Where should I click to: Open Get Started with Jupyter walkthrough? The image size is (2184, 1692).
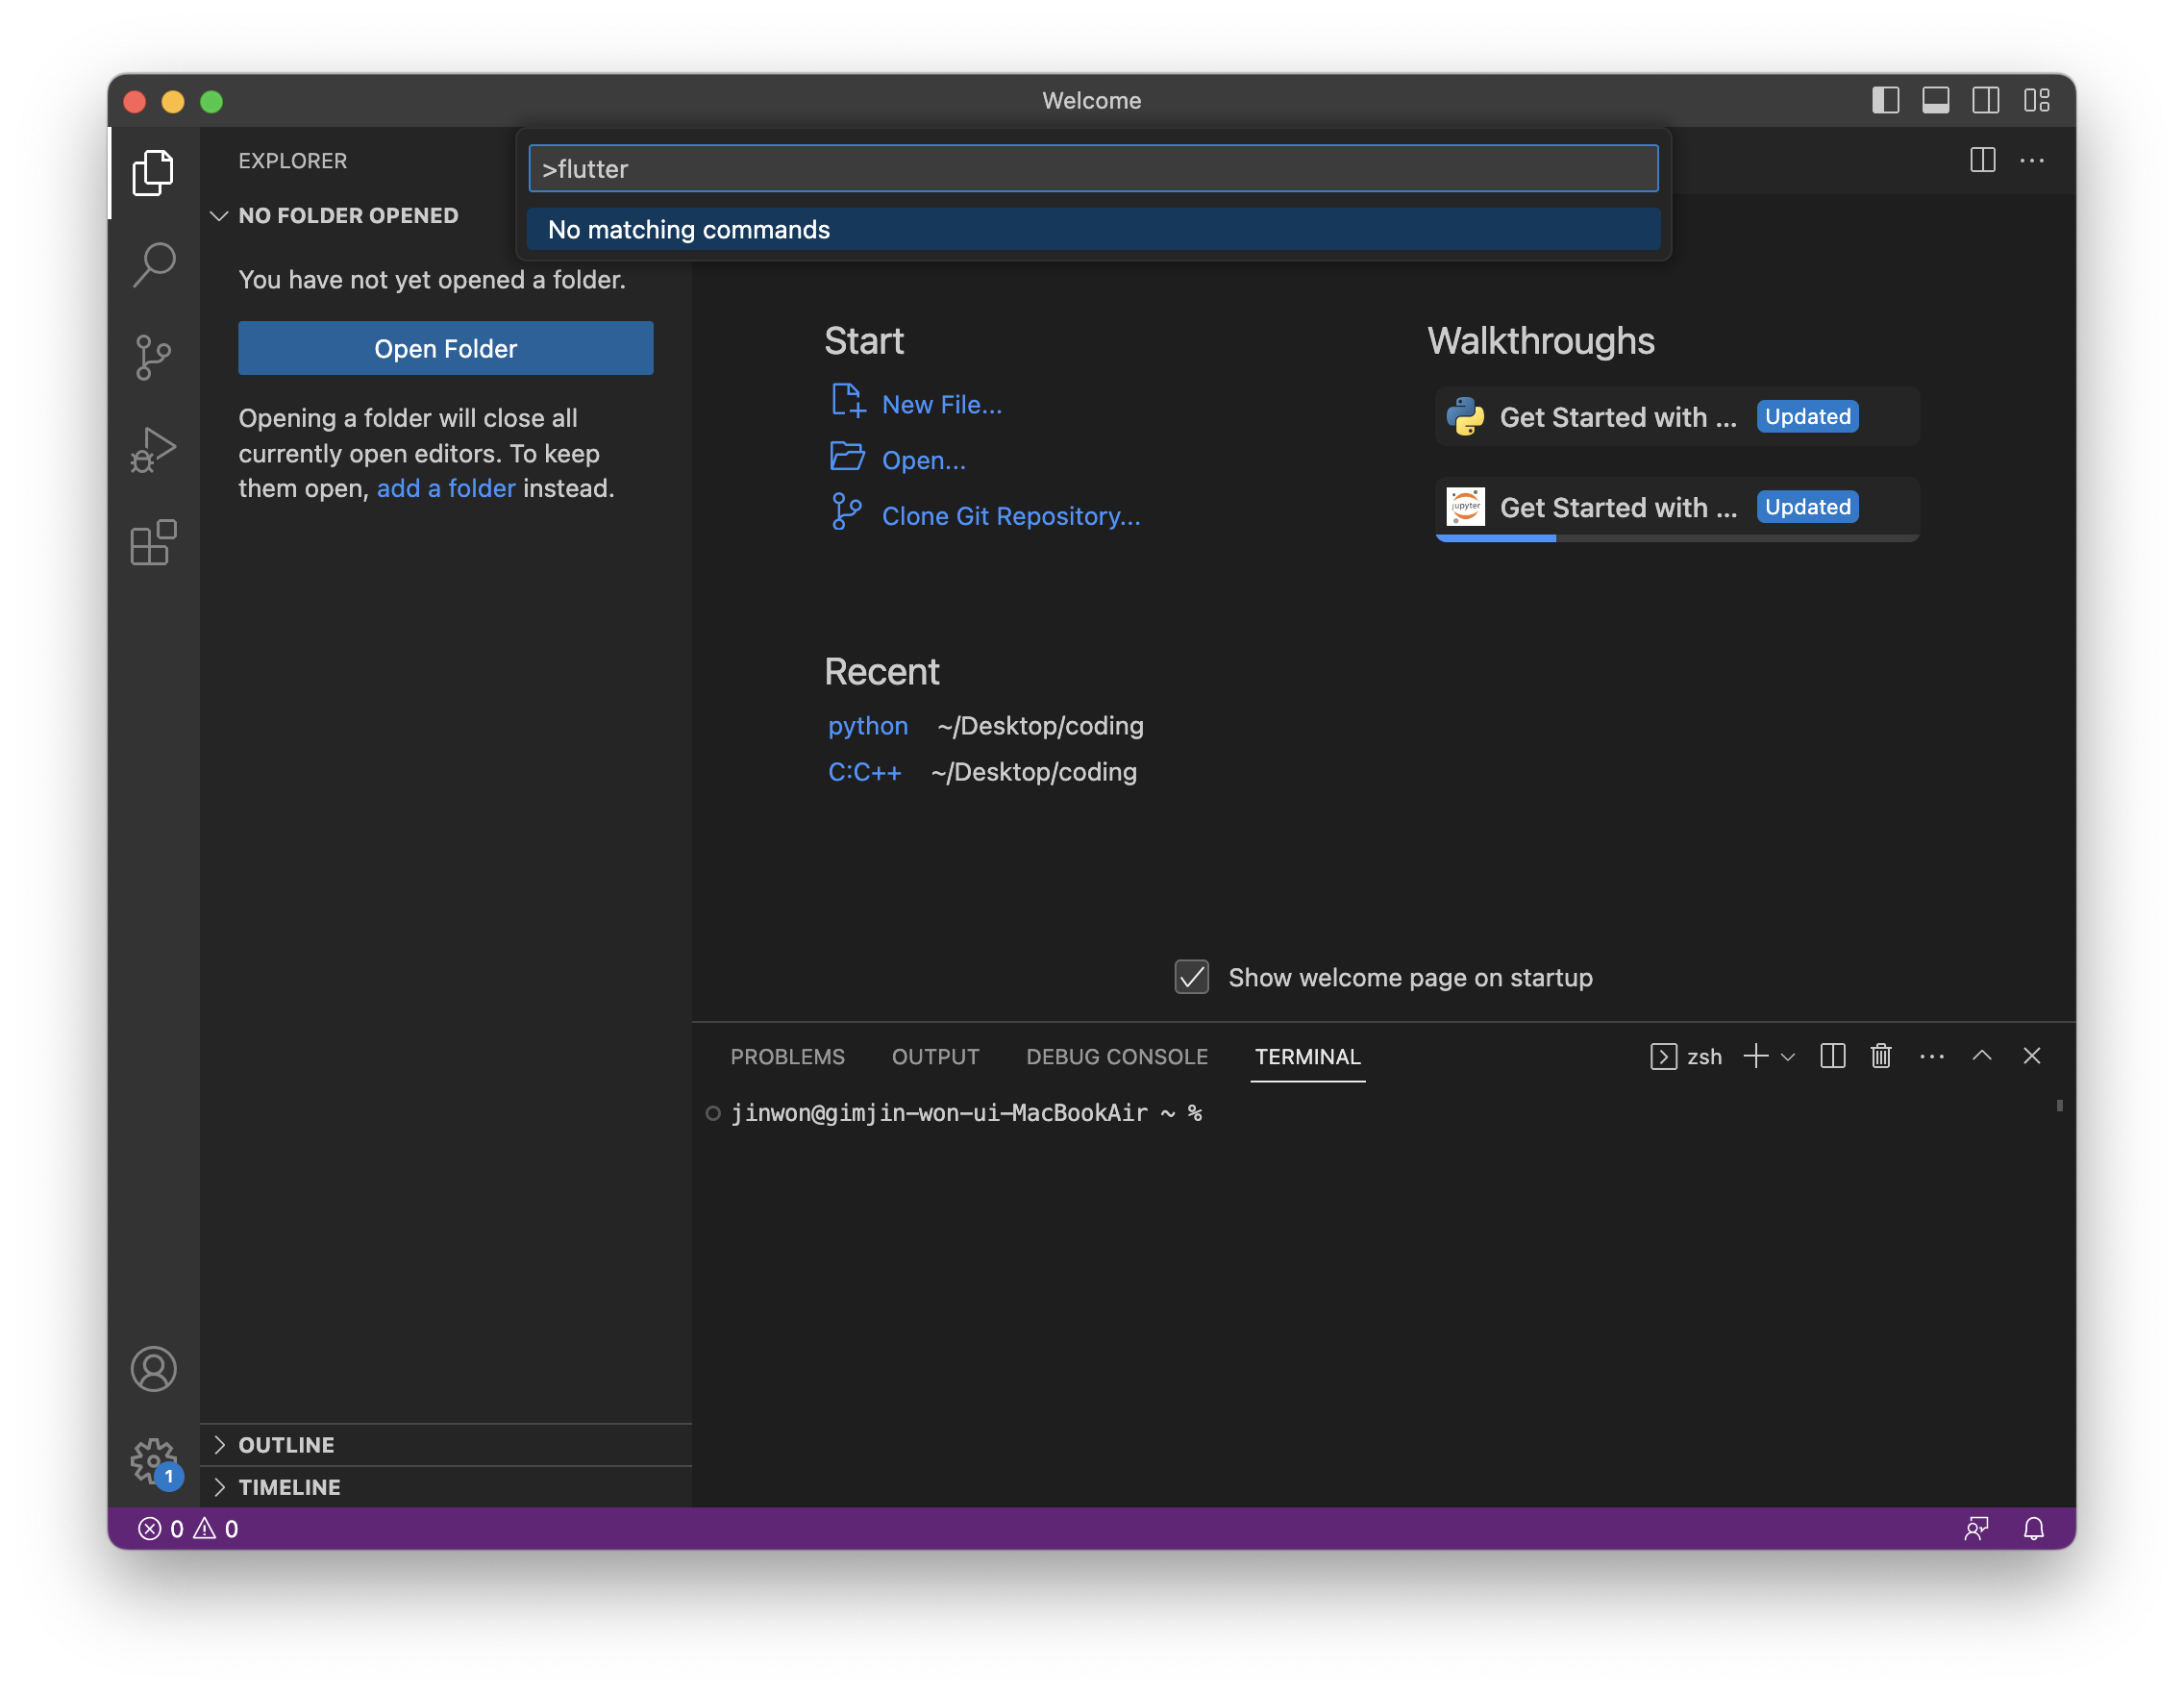point(1677,507)
